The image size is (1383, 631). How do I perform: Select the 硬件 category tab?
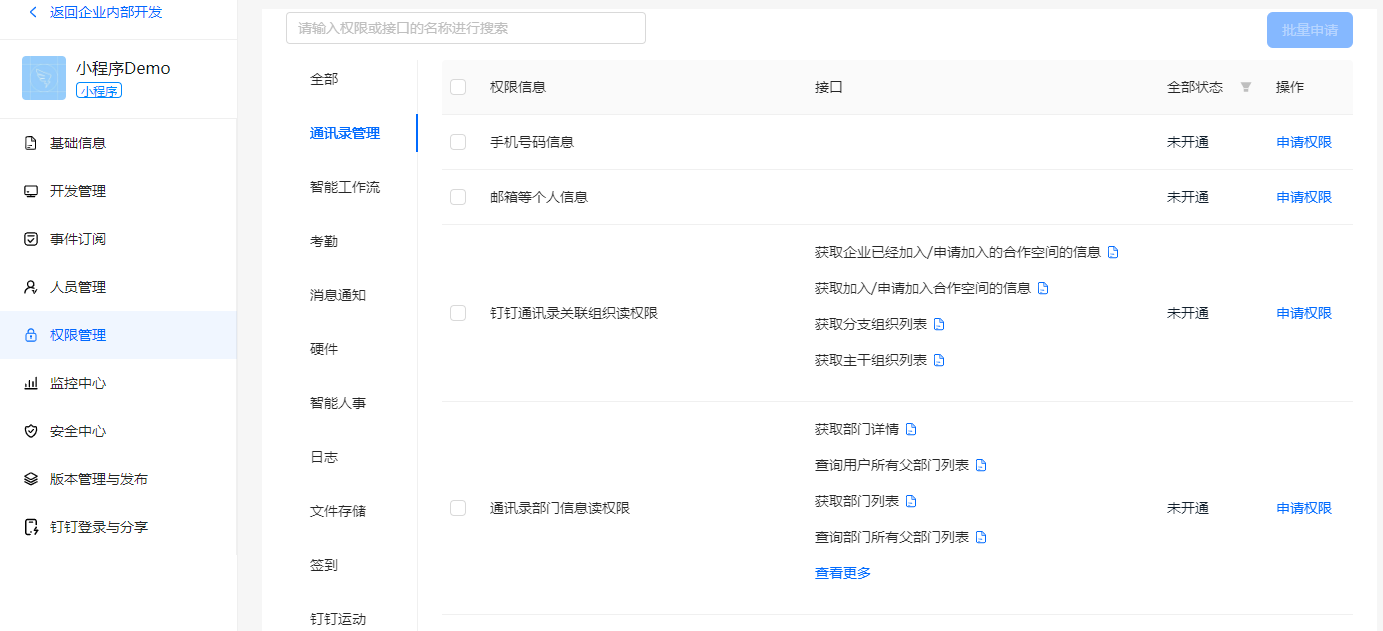324,349
